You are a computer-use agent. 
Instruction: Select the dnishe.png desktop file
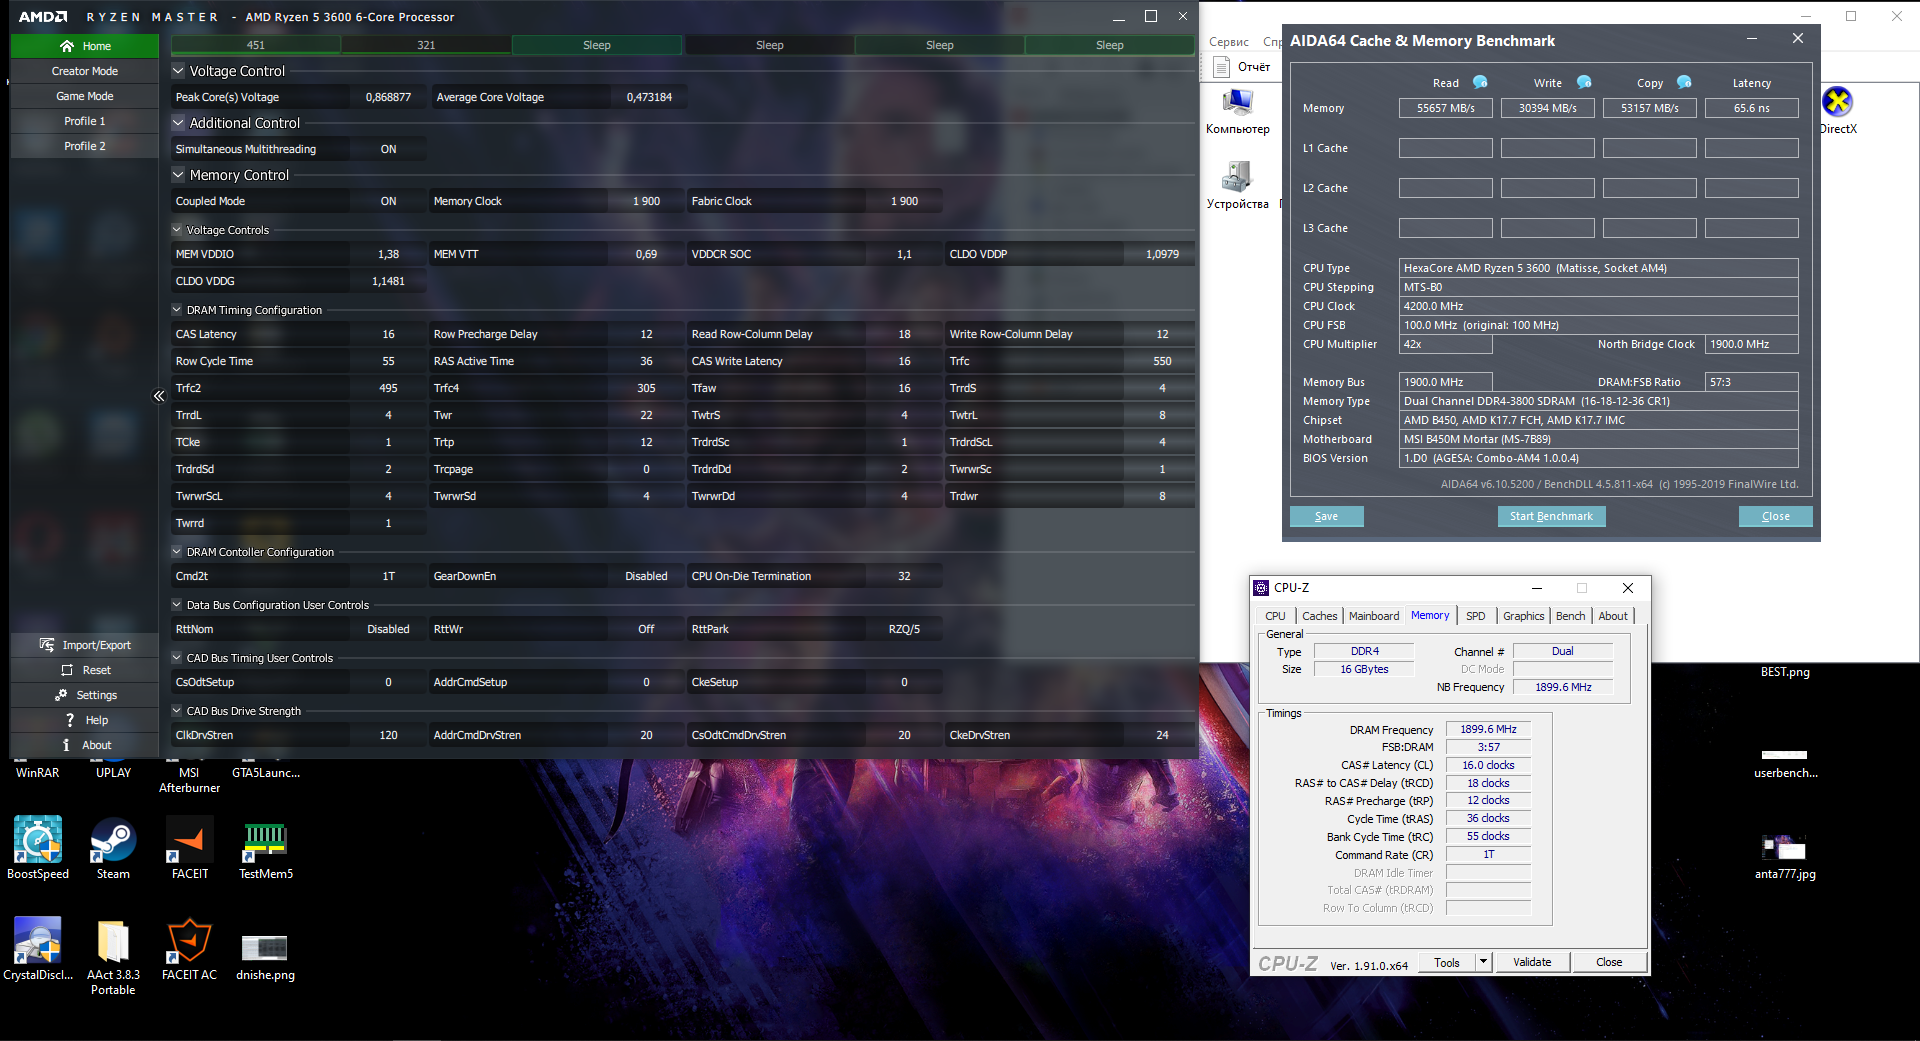266,958
